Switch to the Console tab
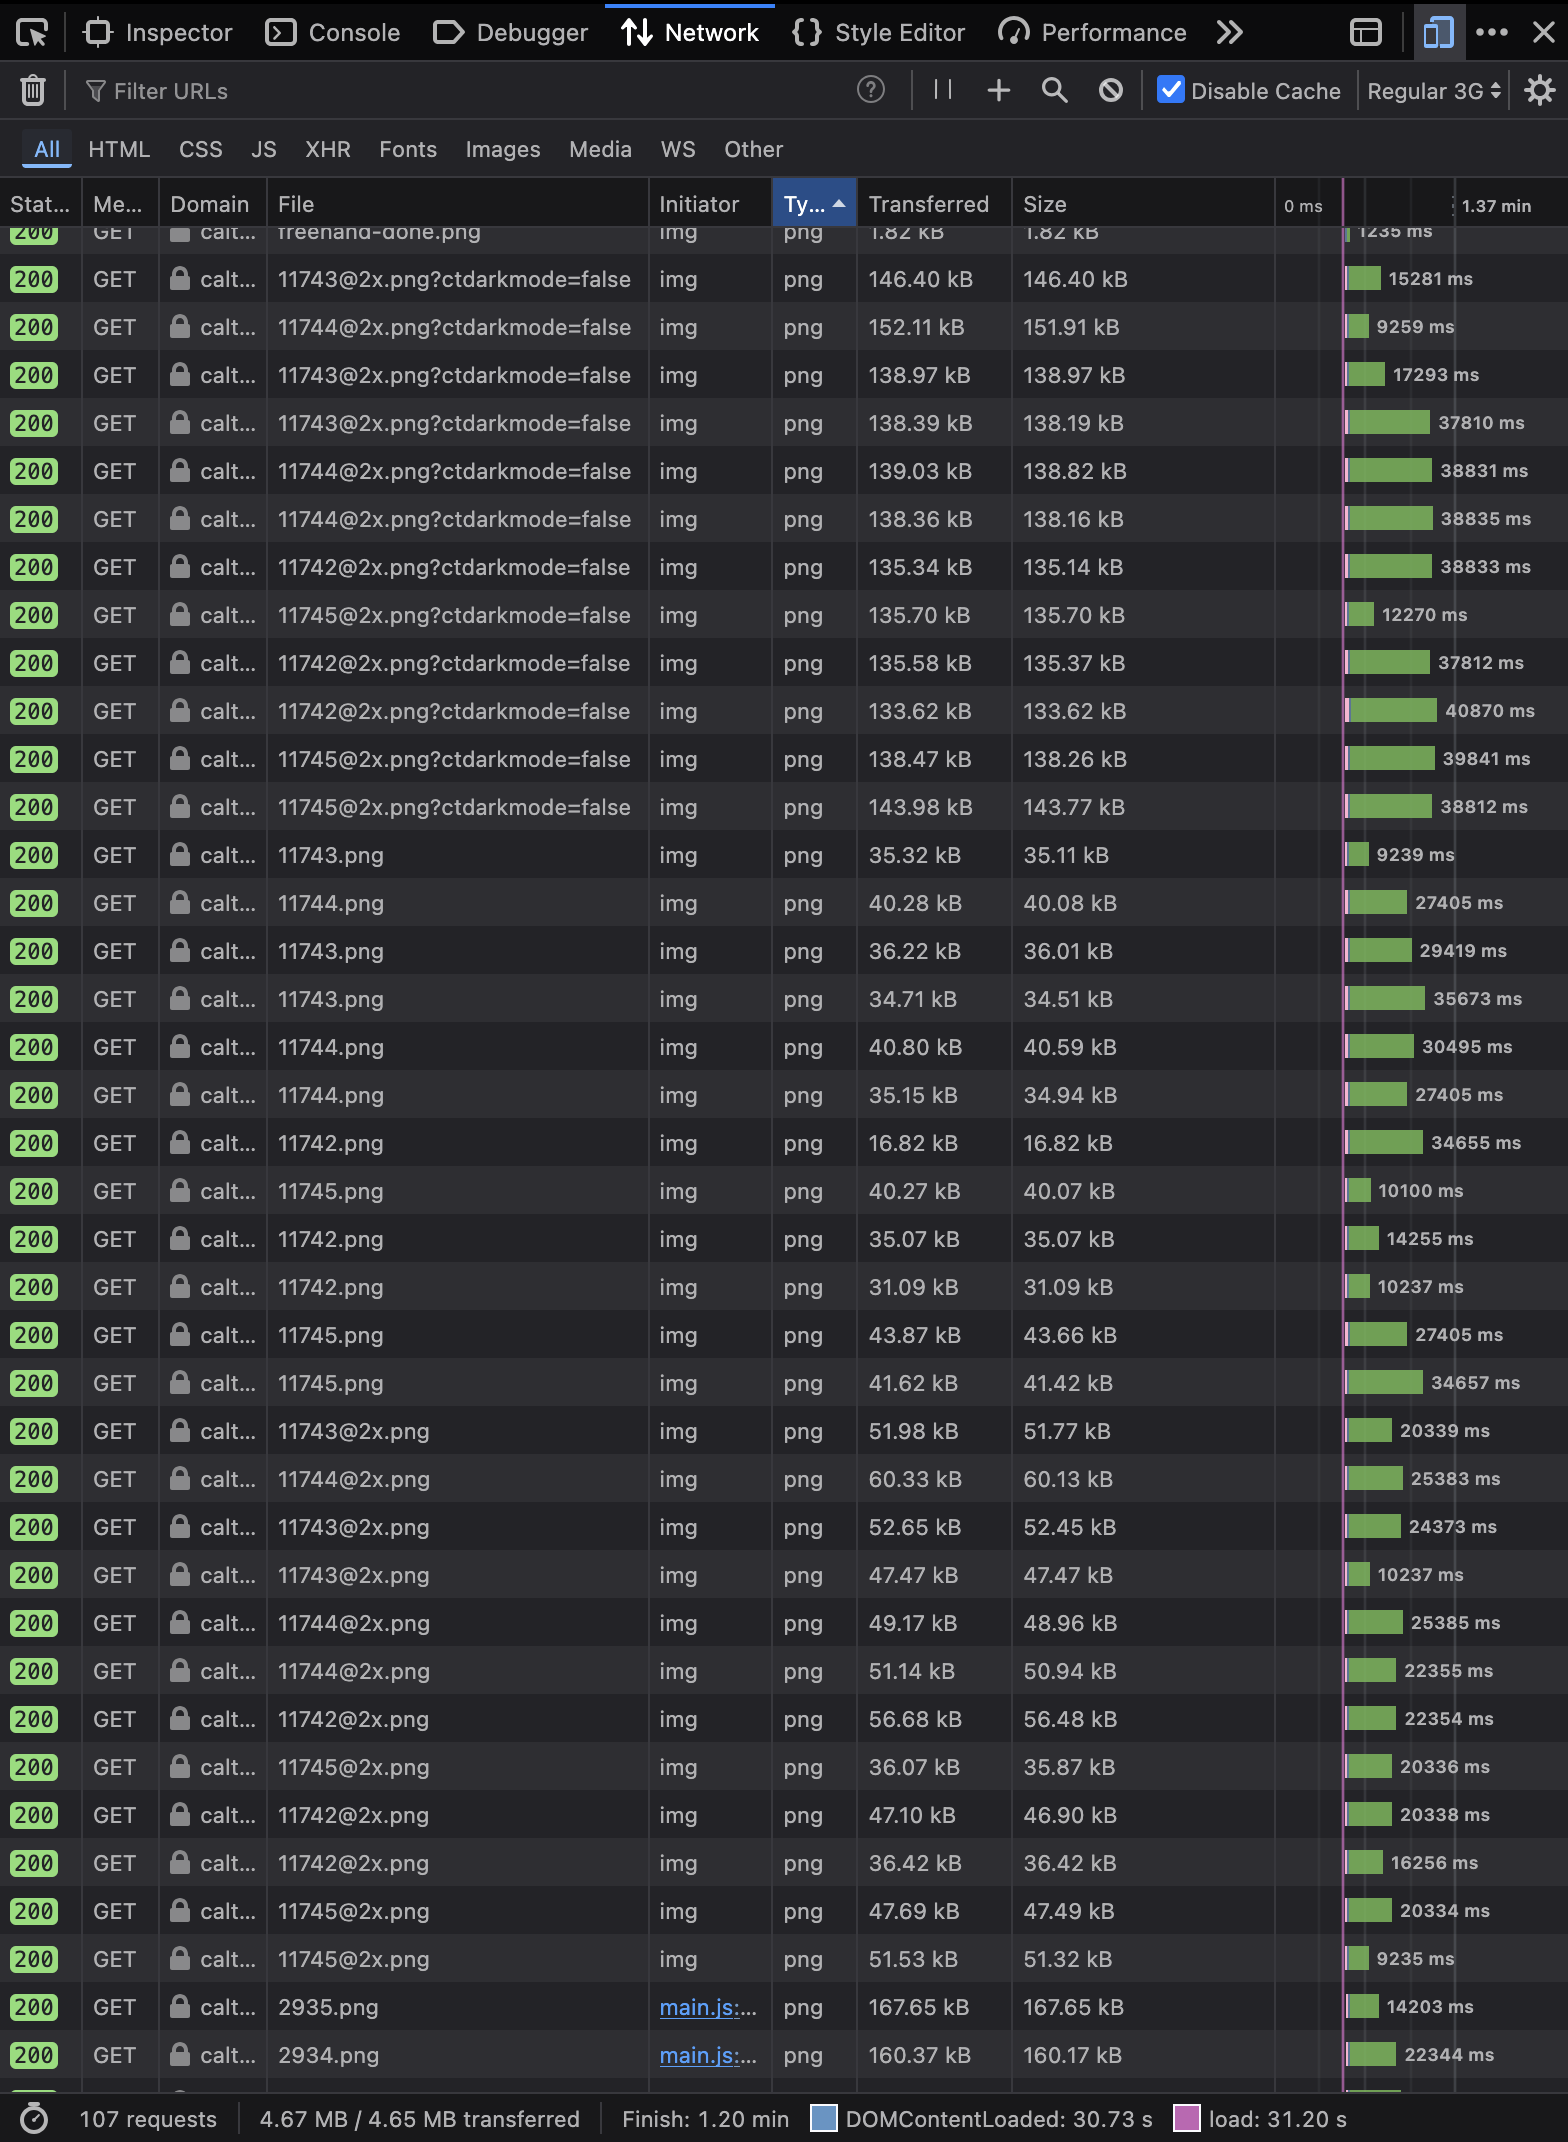 click(333, 33)
